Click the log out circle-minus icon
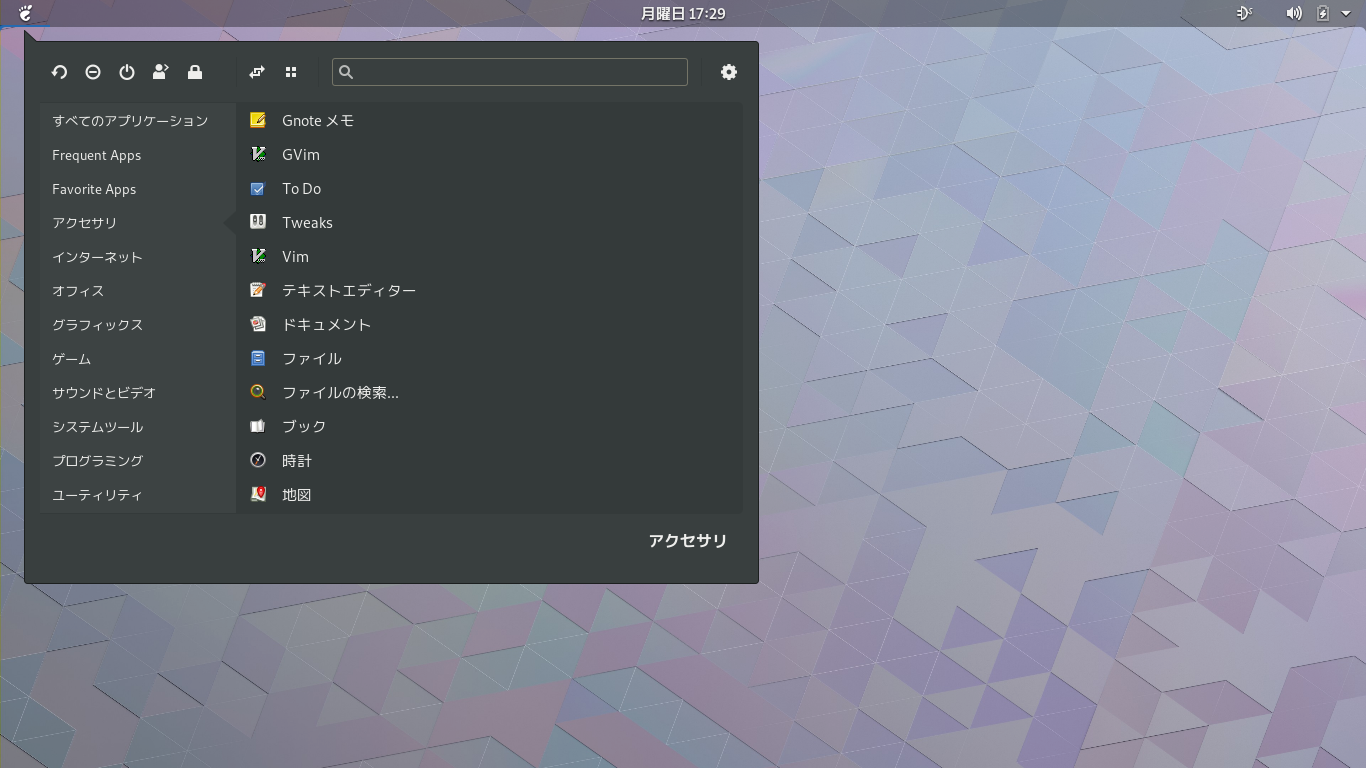Image resolution: width=1366 pixels, height=768 pixels. pyautogui.click(x=93, y=72)
